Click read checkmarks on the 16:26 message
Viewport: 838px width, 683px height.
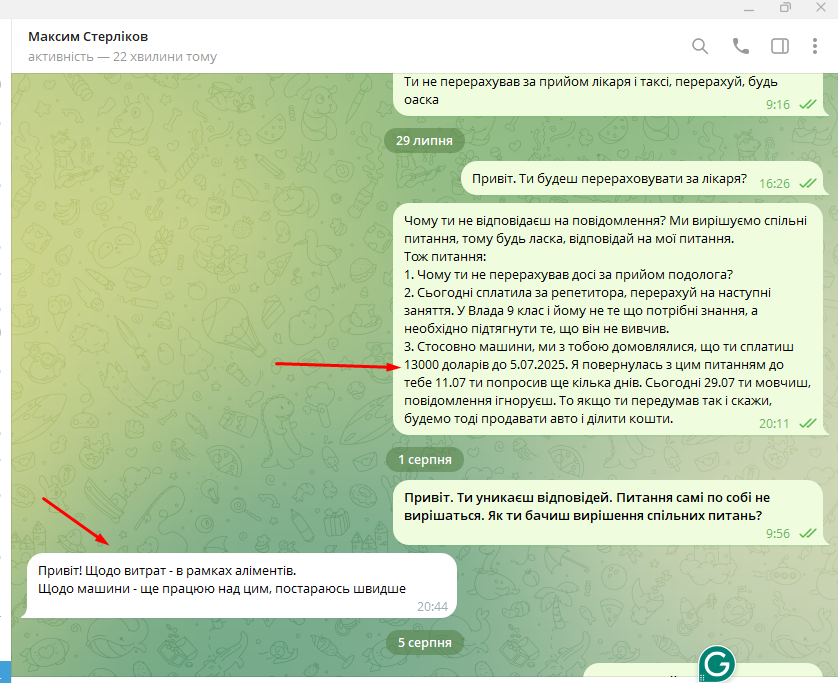pos(808,184)
